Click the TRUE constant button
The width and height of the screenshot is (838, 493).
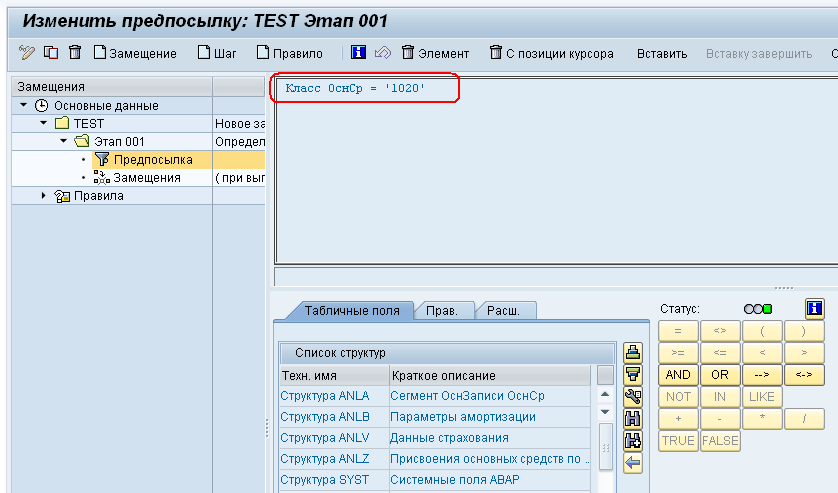click(678, 441)
